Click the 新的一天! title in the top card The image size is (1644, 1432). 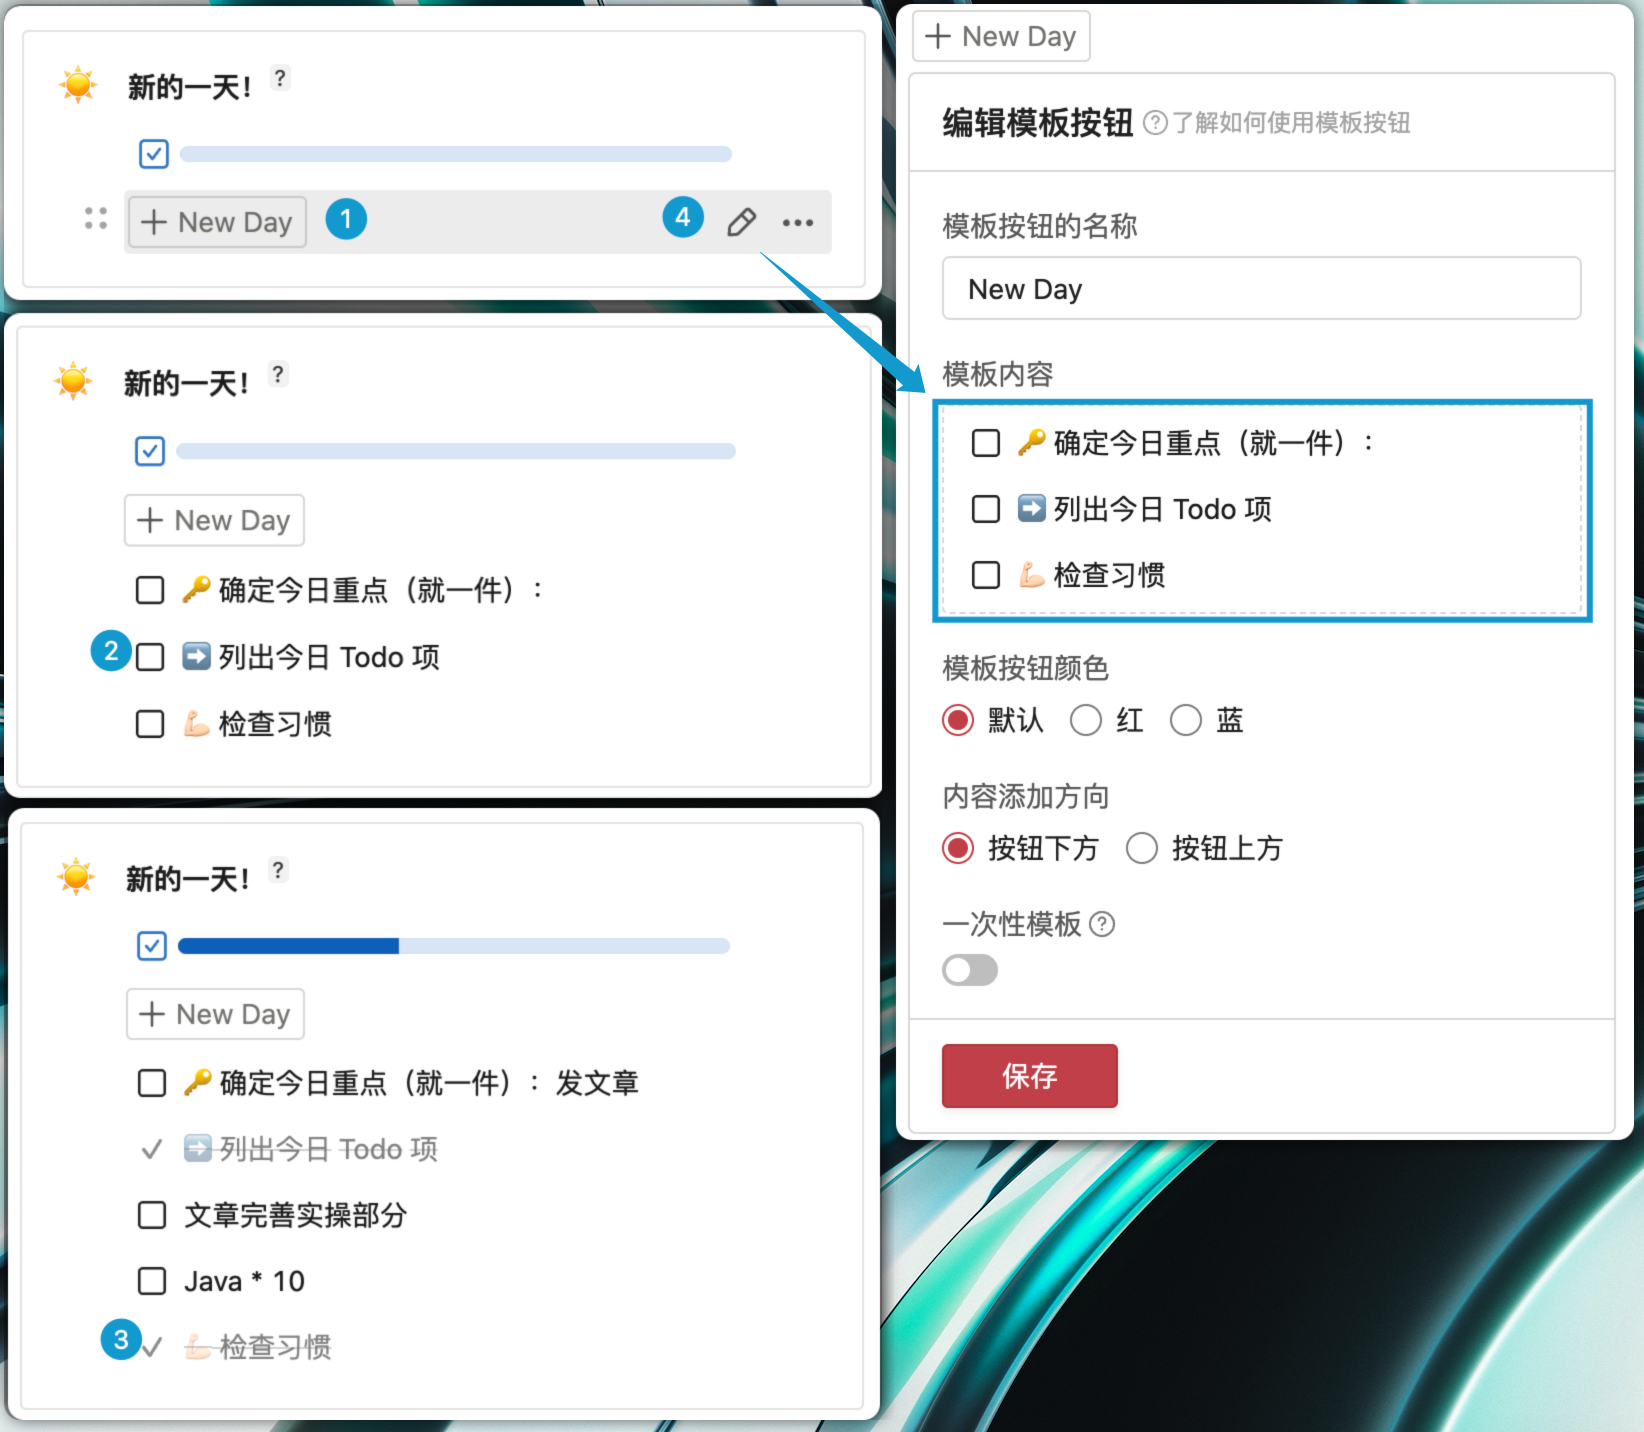[189, 87]
